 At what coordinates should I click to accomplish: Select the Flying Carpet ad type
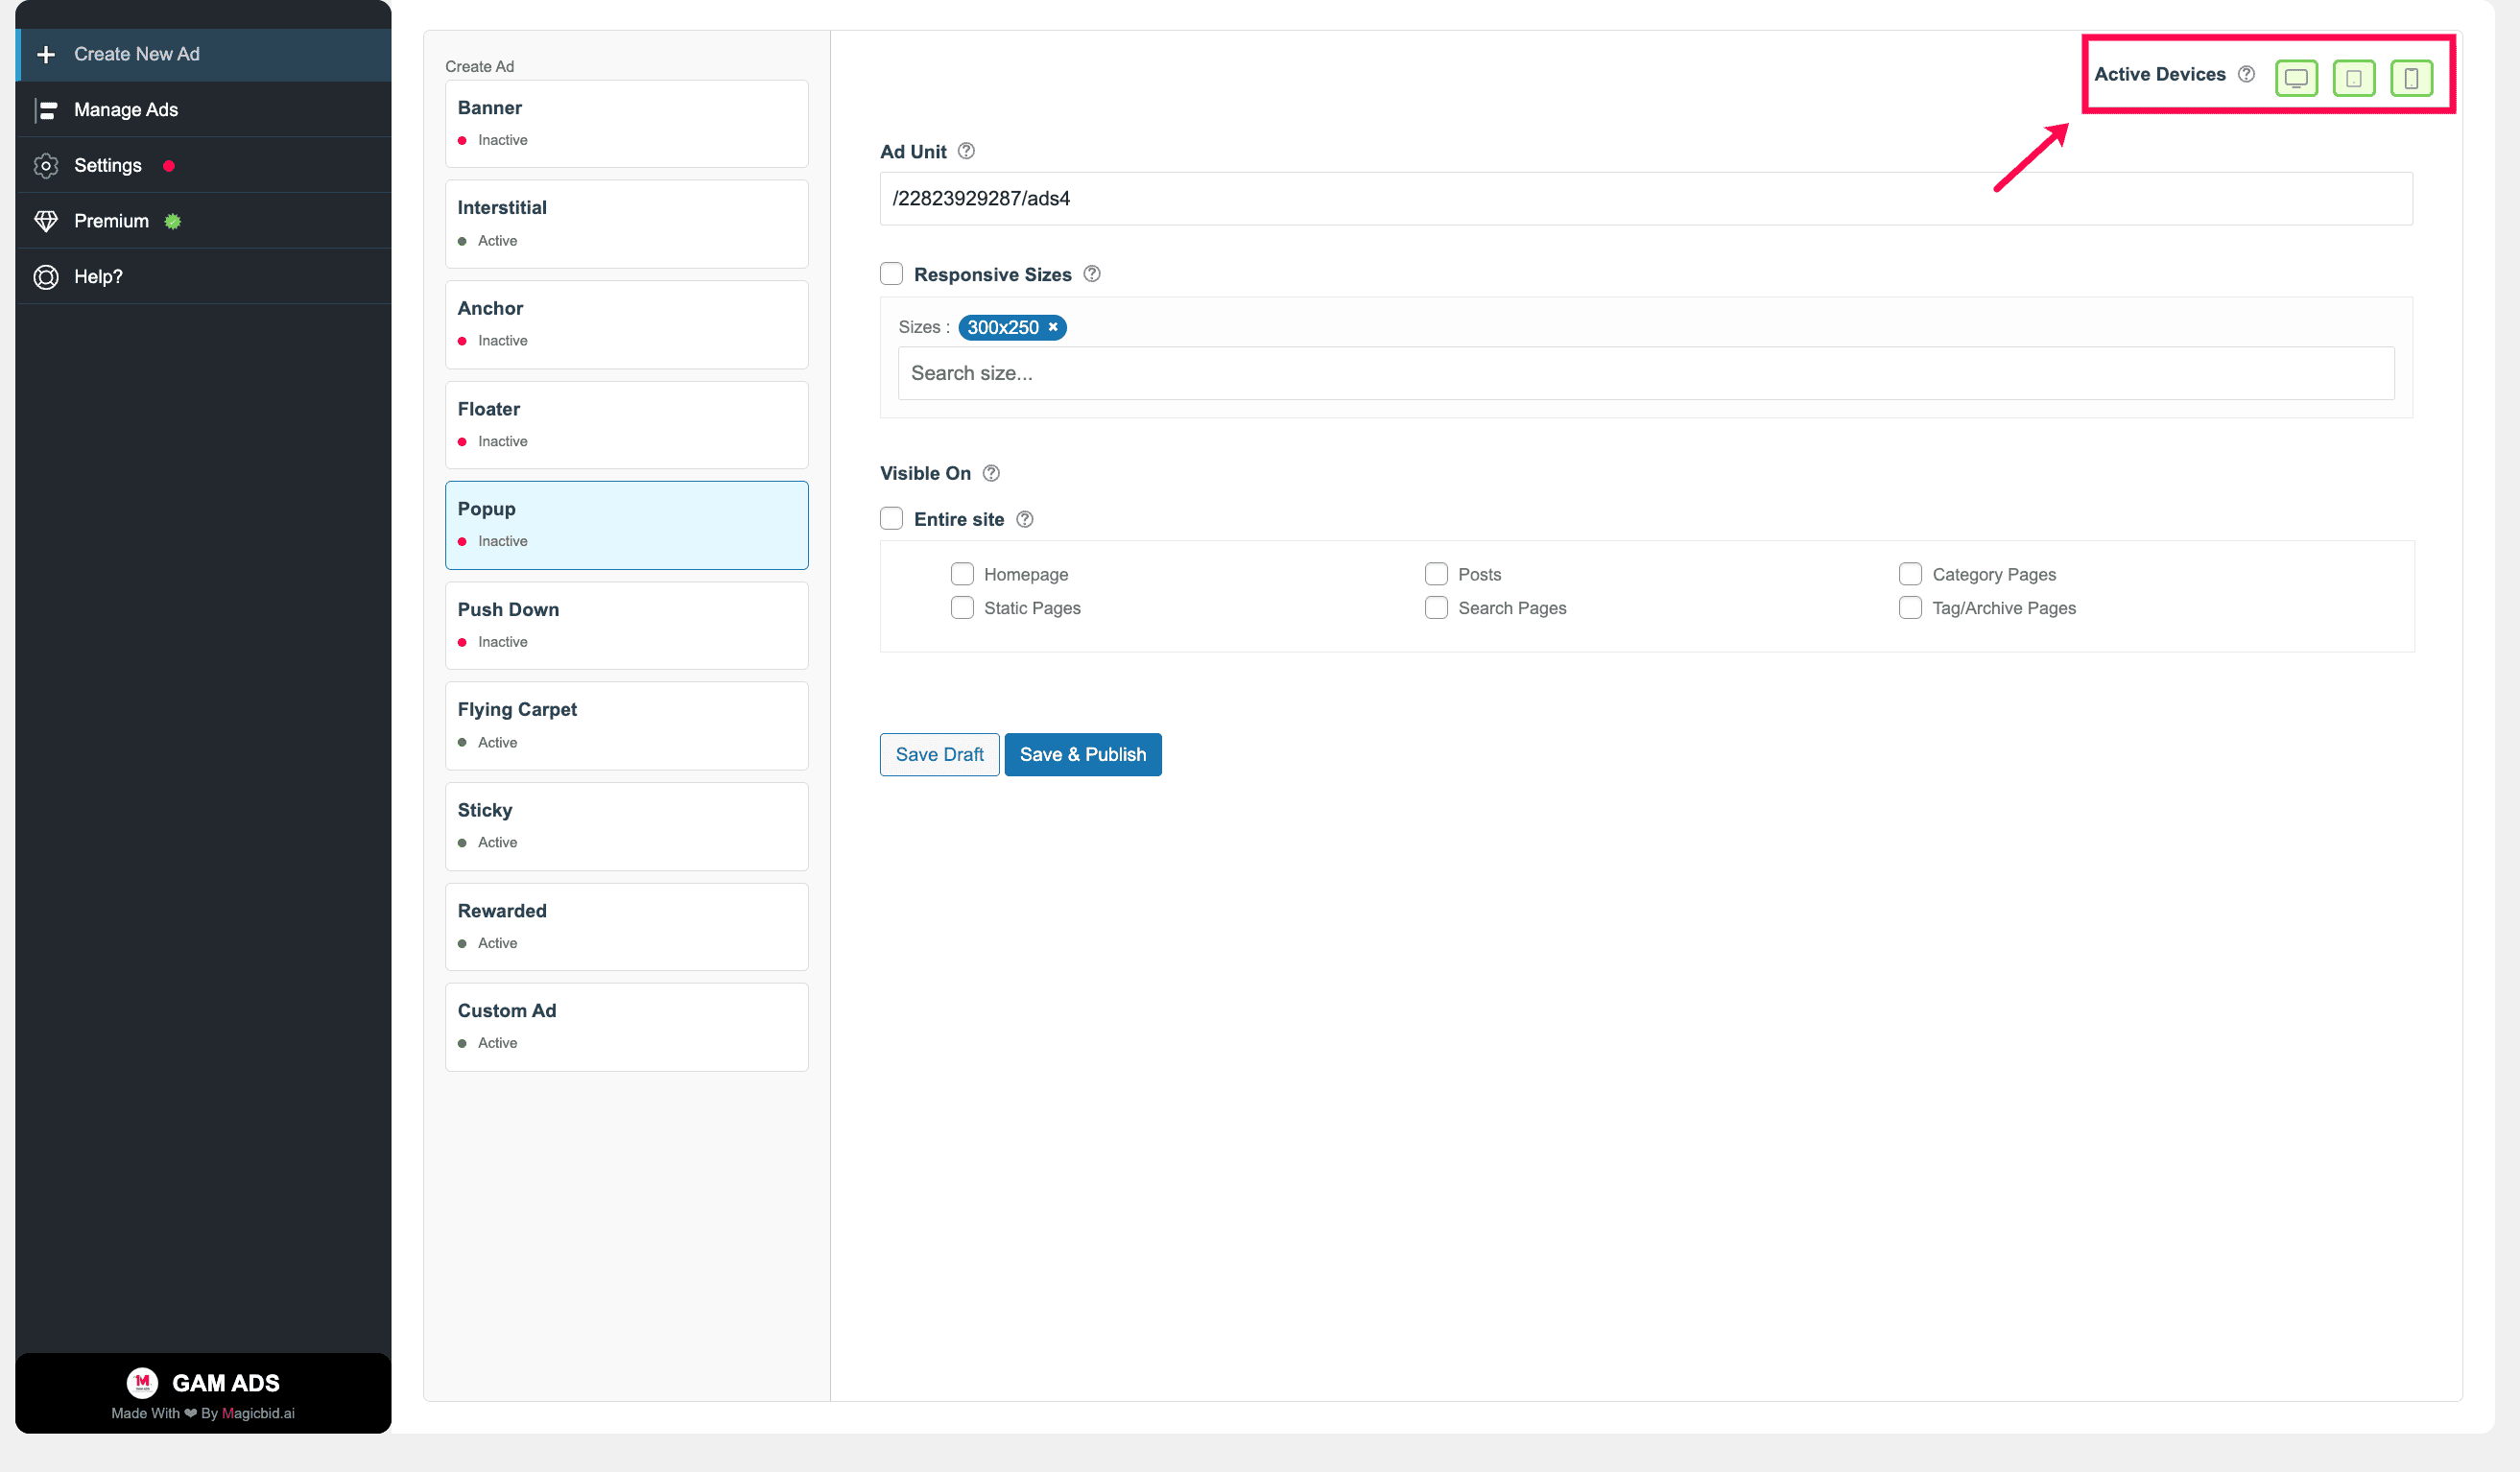click(627, 726)
